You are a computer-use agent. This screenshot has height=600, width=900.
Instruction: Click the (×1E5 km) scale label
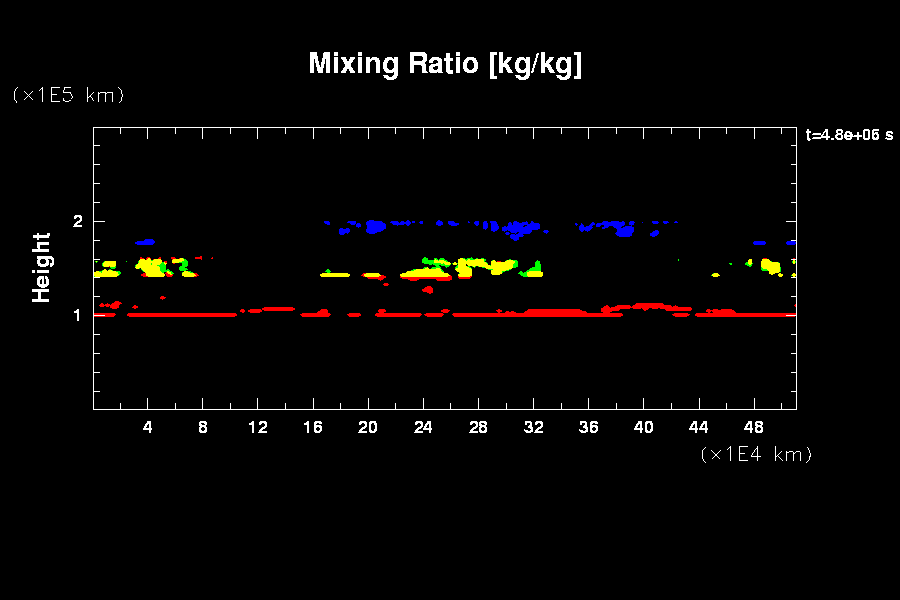point(67,95)
